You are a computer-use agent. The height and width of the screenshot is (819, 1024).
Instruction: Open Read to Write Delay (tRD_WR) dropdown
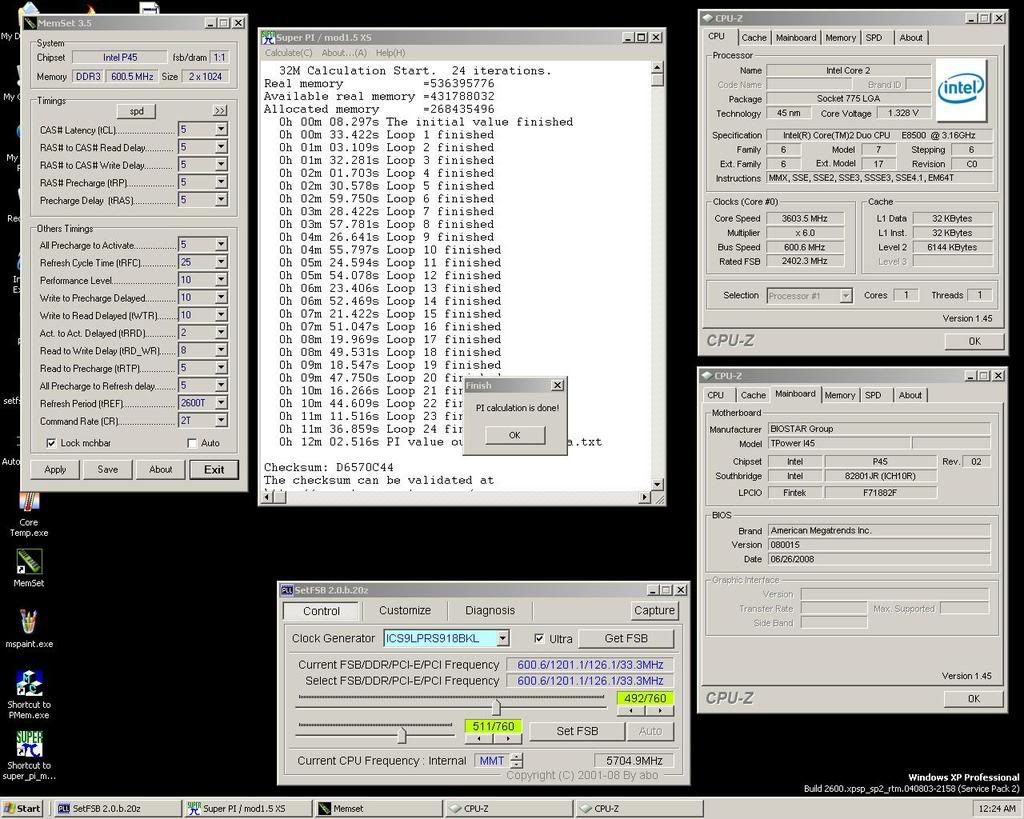click(221, 350)
